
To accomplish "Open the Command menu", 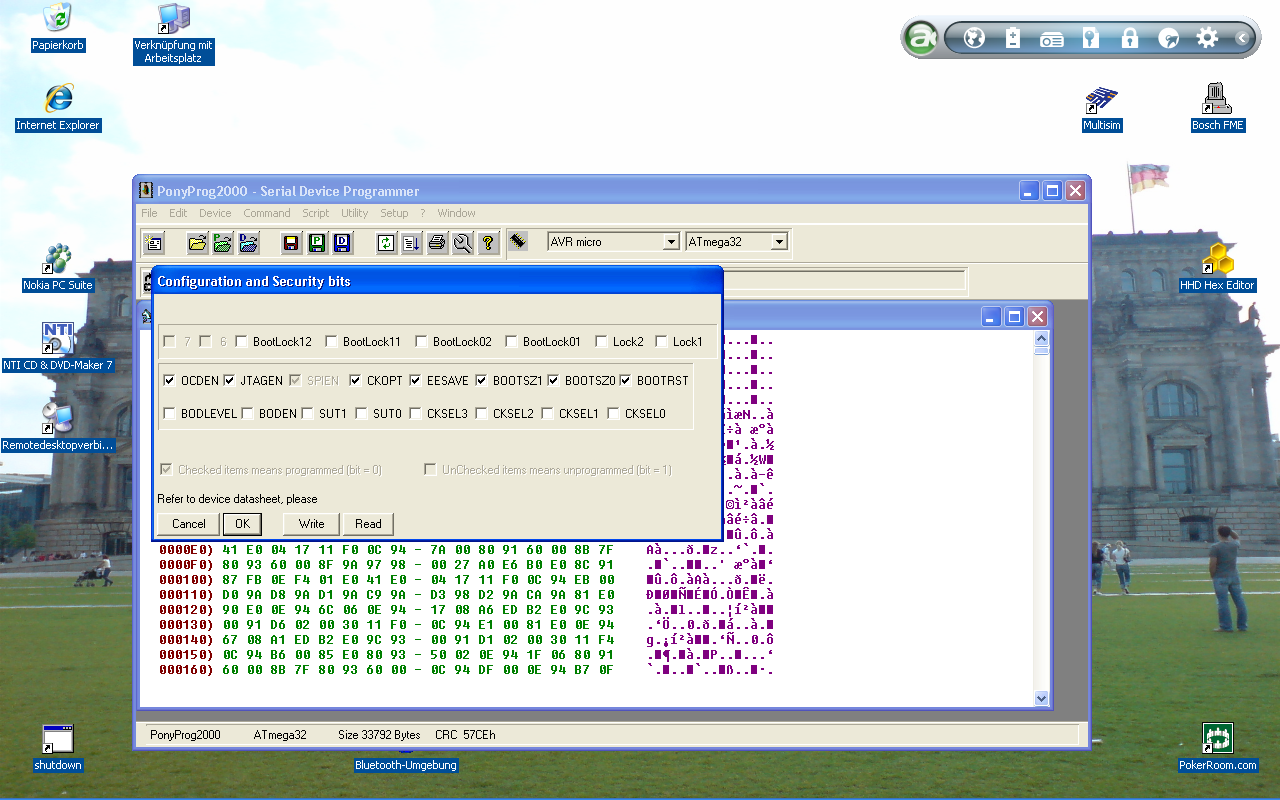I will pos(267,213).
